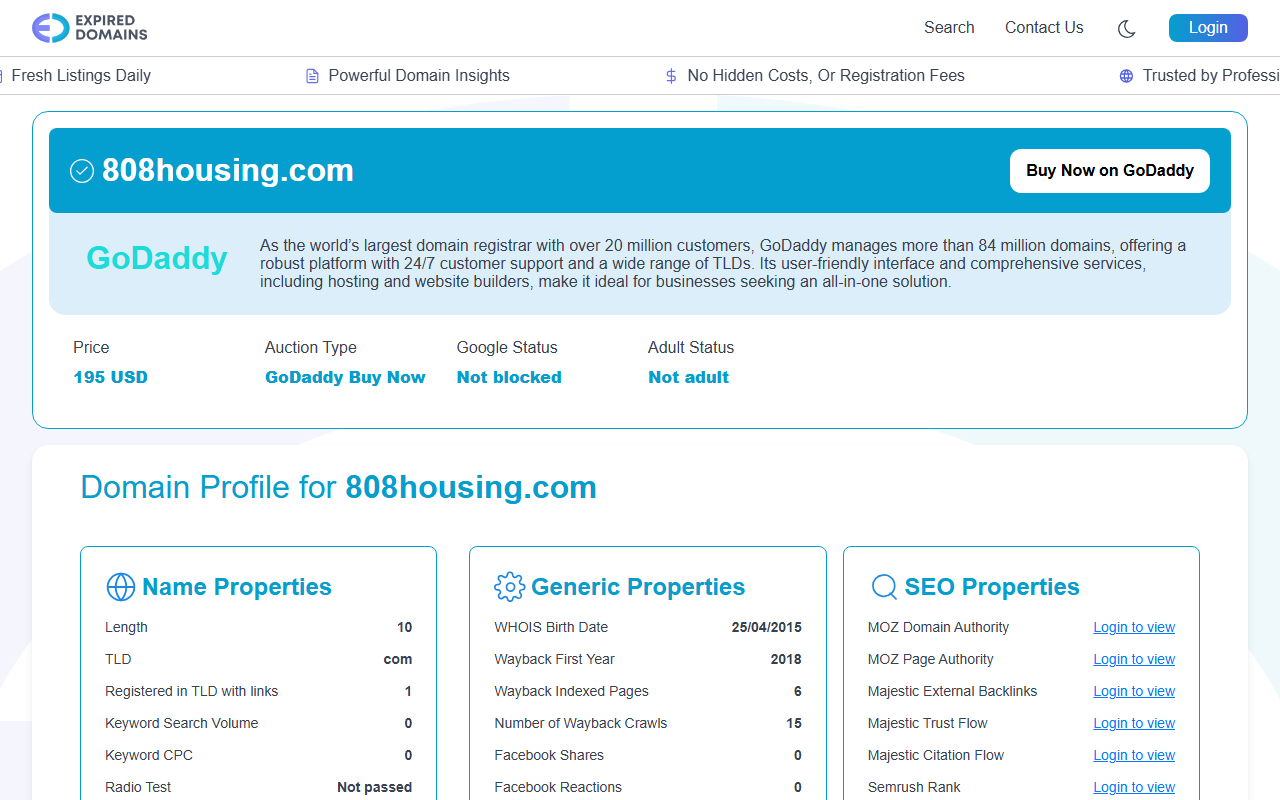
Task: Click the Number of Wayback Crawls label
Action: (x=580, y=723)
